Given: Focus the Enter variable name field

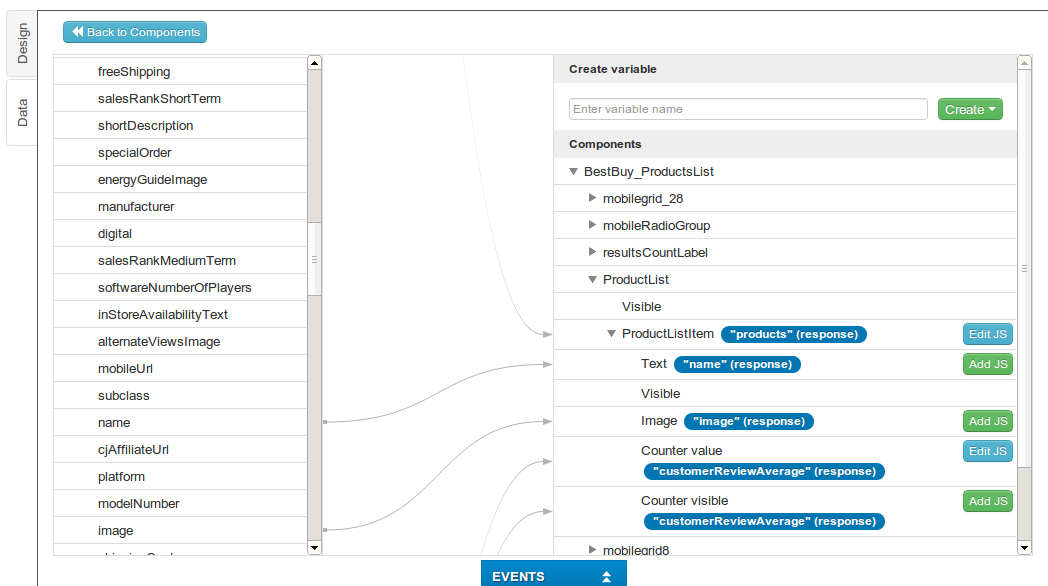Looking at the screenshot, I should coord(748,109).
